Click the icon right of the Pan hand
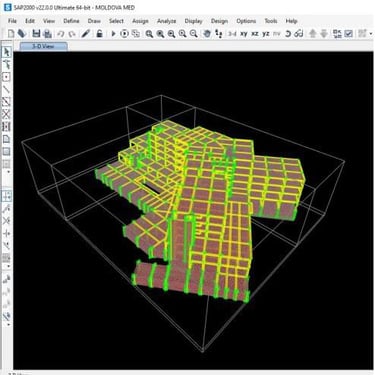Viewport: 375px width, 375px height. (x=219, y=34)
